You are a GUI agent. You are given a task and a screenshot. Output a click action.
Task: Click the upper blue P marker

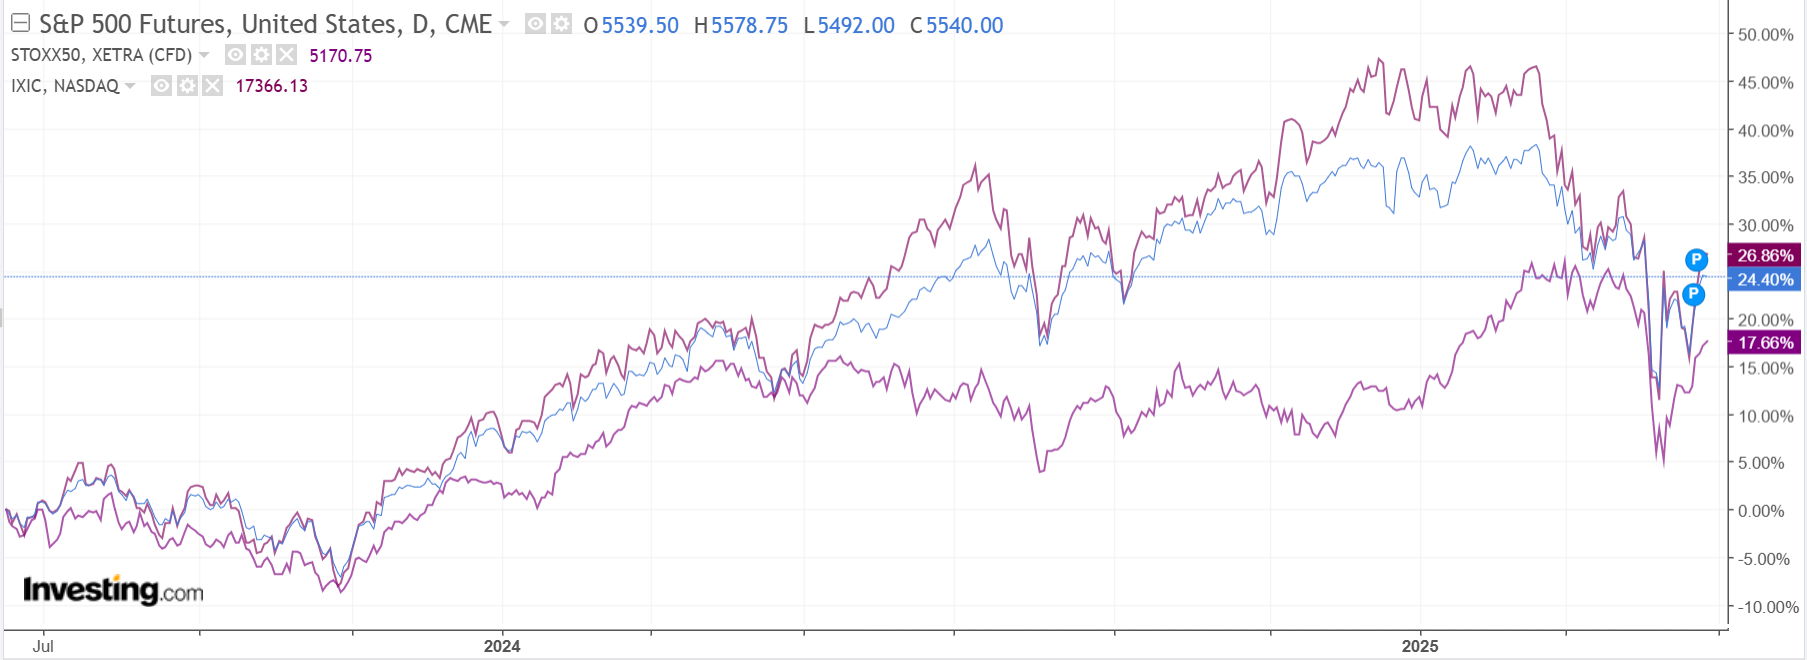click(x=1696, y=260)
